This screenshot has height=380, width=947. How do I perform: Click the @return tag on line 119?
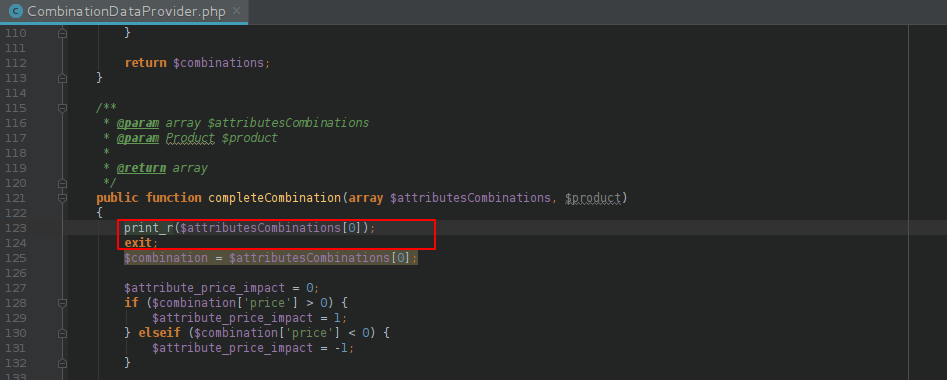pos(141,168)
